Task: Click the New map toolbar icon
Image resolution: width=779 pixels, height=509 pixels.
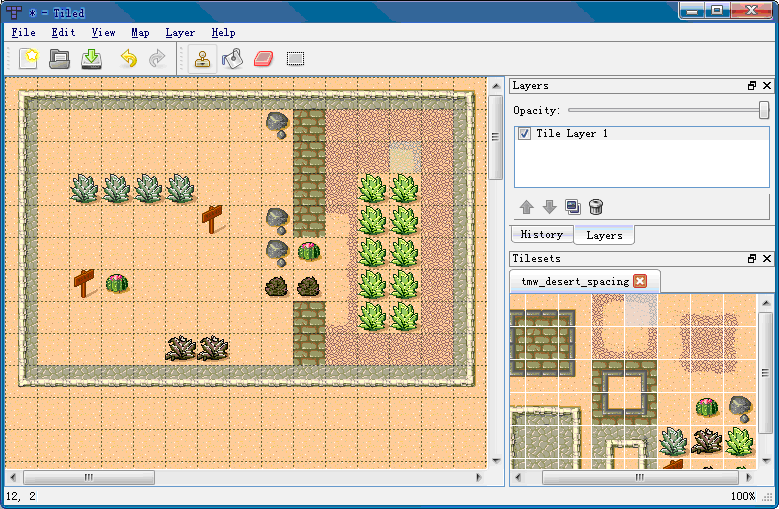Action: (x=28, y=59)
